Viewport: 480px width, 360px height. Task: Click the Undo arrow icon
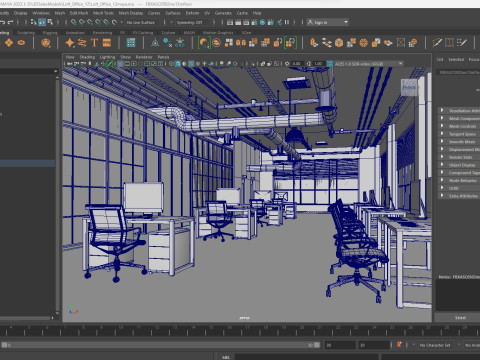tap(2, 22)
